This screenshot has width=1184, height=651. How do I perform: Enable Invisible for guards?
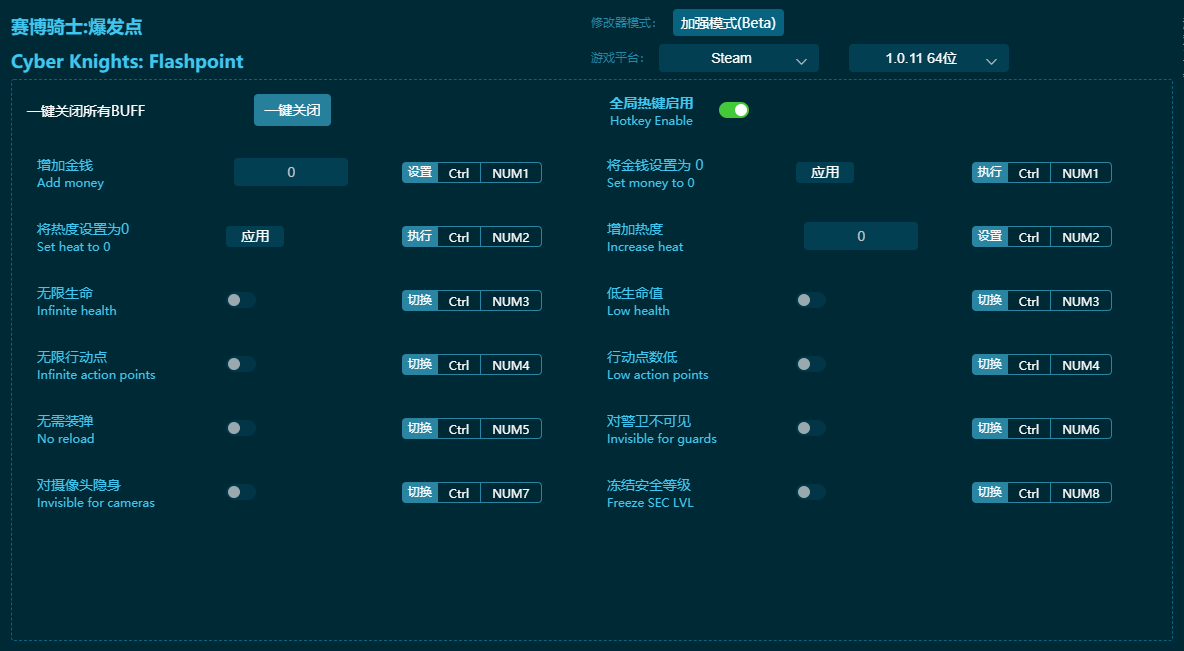(x=810, y=428)
